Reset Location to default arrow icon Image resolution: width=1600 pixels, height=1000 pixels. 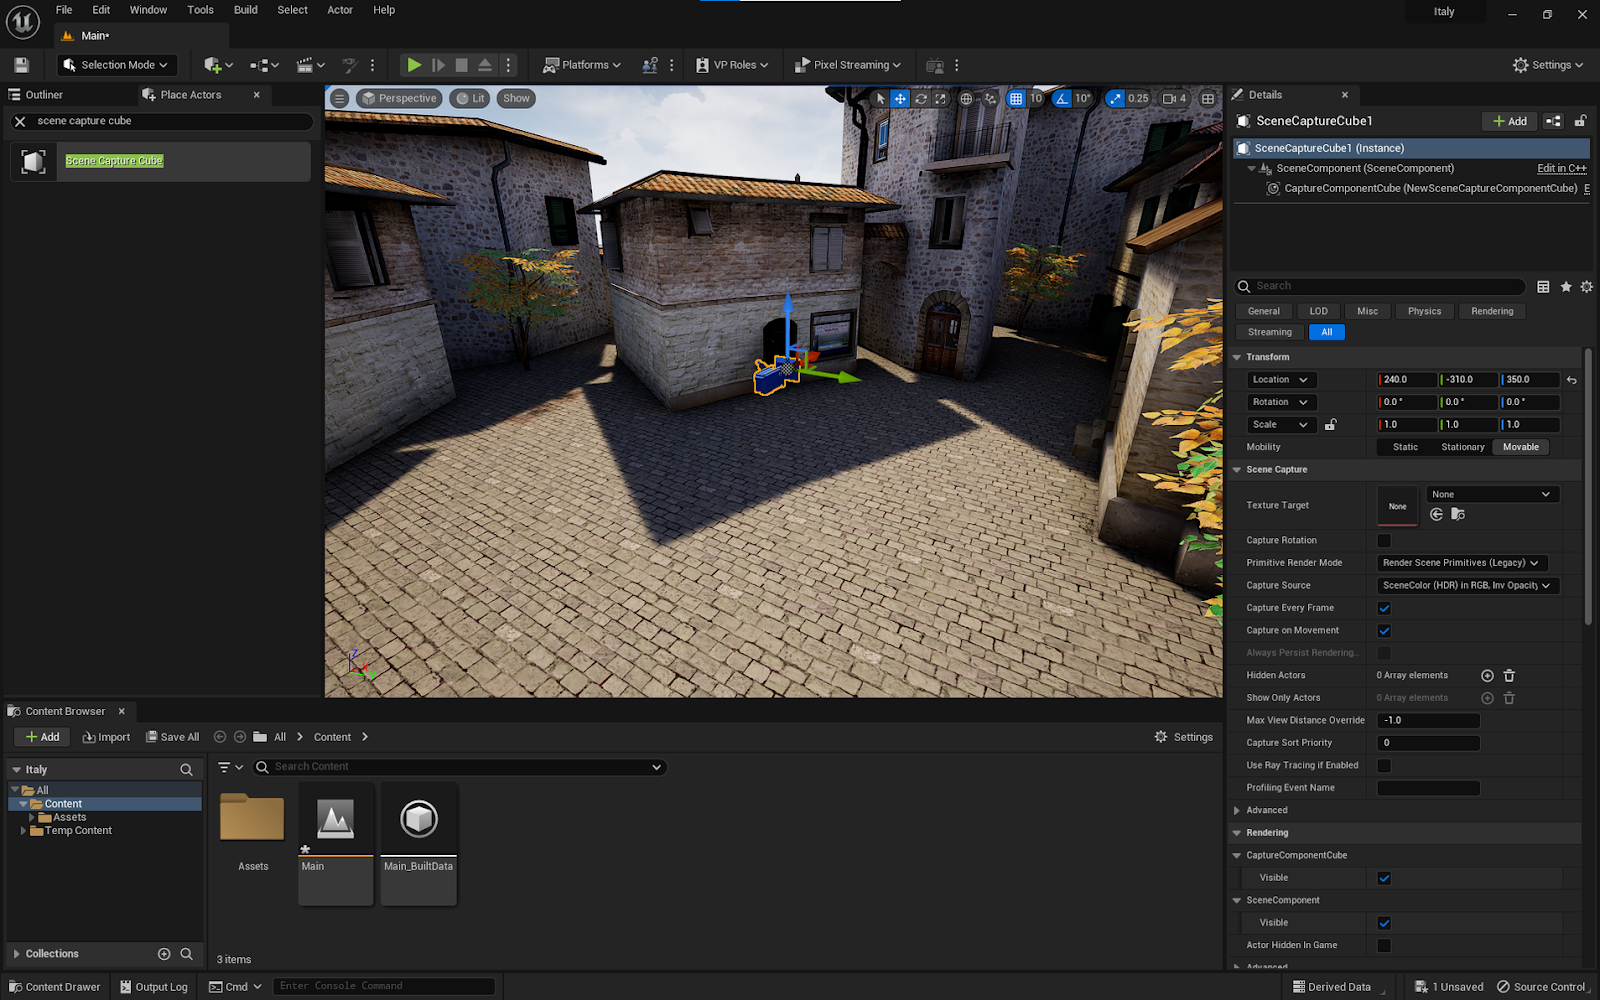click(1572, 380)
